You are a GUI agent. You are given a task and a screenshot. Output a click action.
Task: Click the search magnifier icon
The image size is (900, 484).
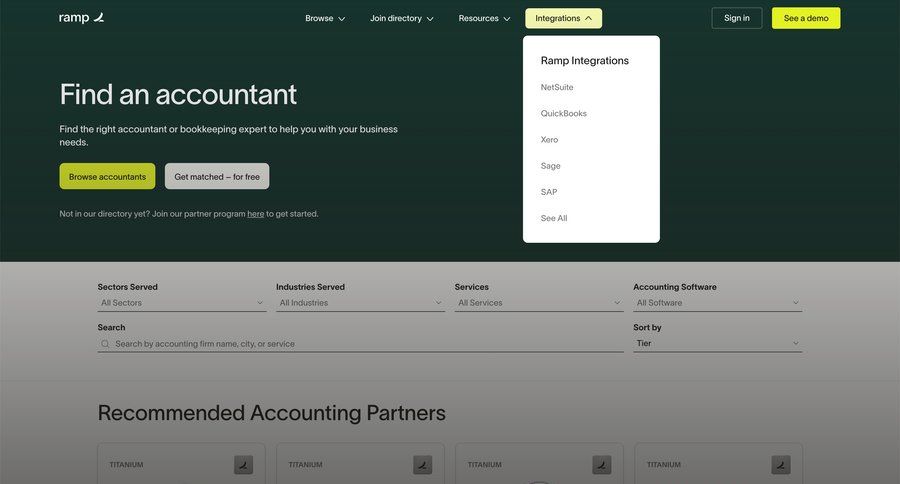tap(105, 344)
